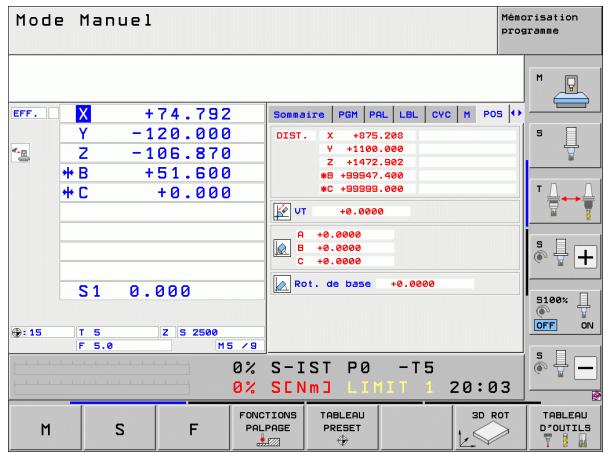Switch to the CYC tab
609x453 pixels.
442,115
